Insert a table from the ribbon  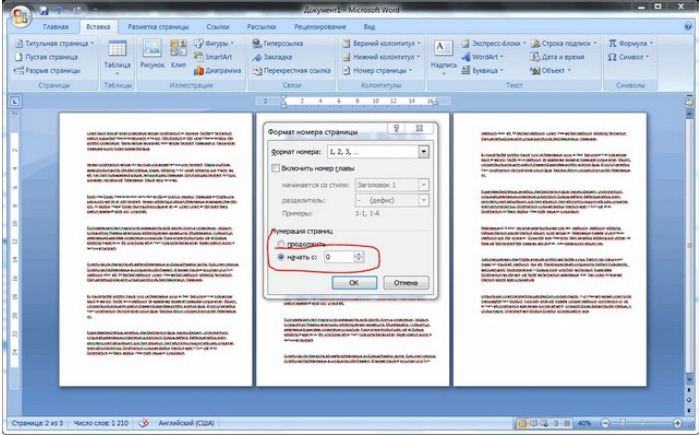pyautogui.click(x=117, y=57)
